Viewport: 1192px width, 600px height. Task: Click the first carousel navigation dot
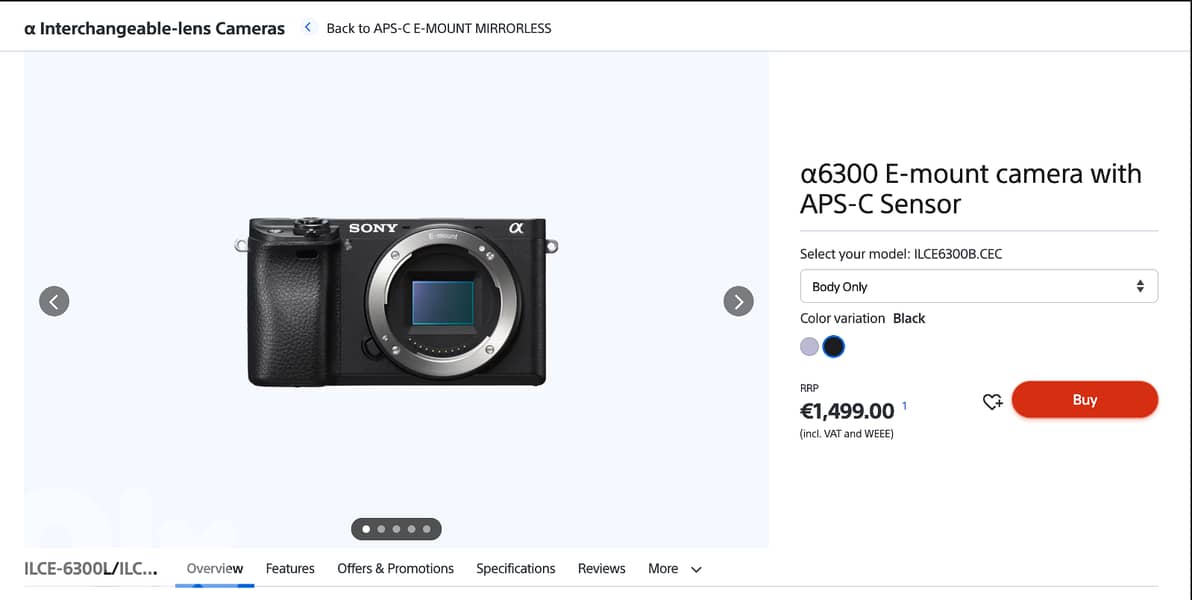(366, 529)
